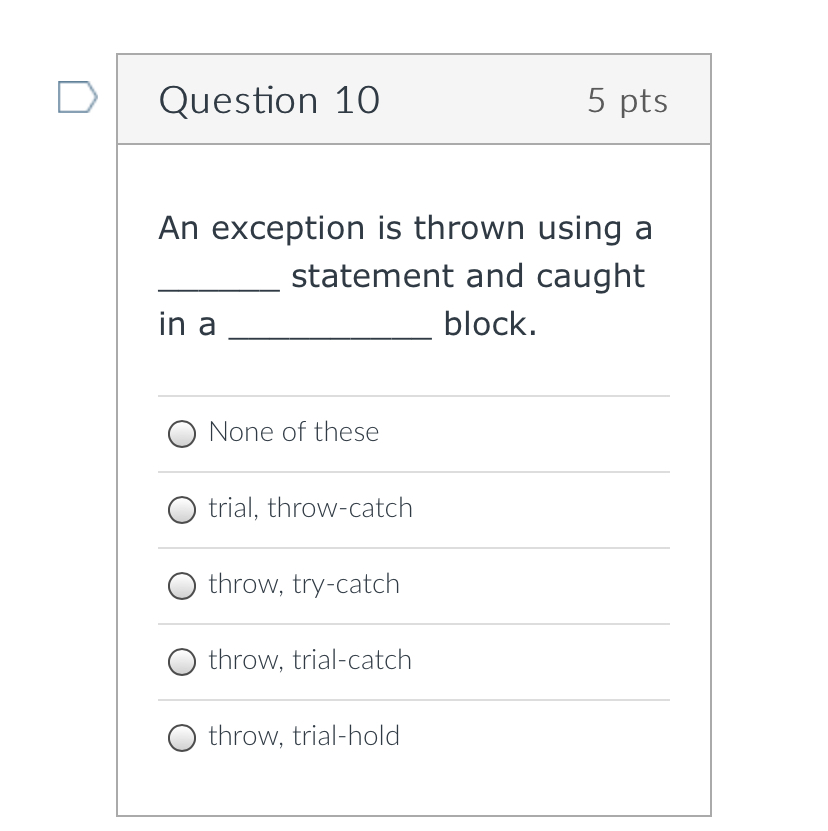Choose the 'trial, throw-catch' radio button

coord(182,509)
